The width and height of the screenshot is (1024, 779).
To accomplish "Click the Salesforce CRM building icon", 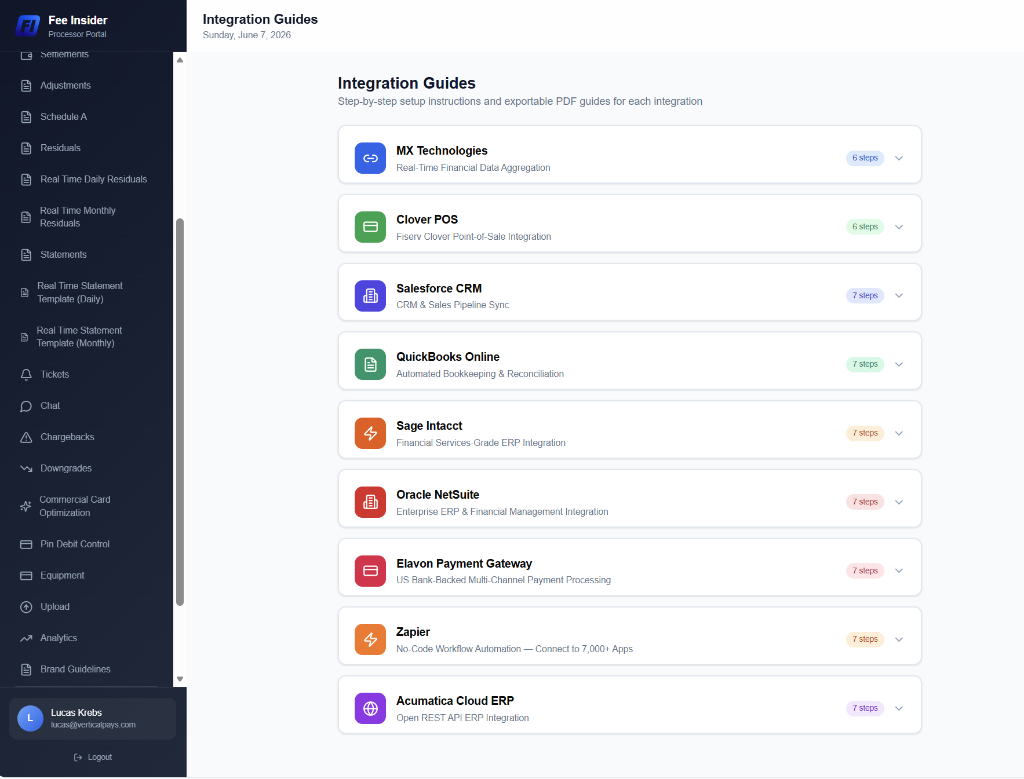I will (370, 296).
